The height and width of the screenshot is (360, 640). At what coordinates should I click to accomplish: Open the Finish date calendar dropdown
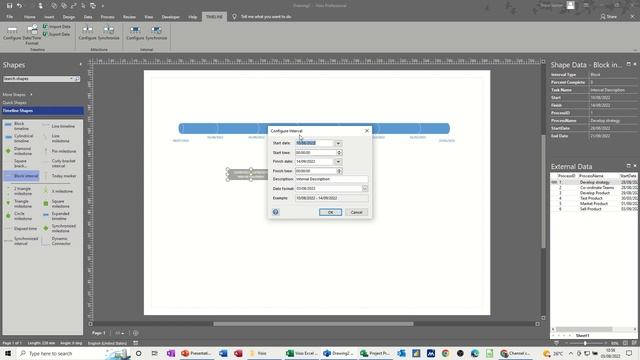pyautogui.click(x=338, y=162)
